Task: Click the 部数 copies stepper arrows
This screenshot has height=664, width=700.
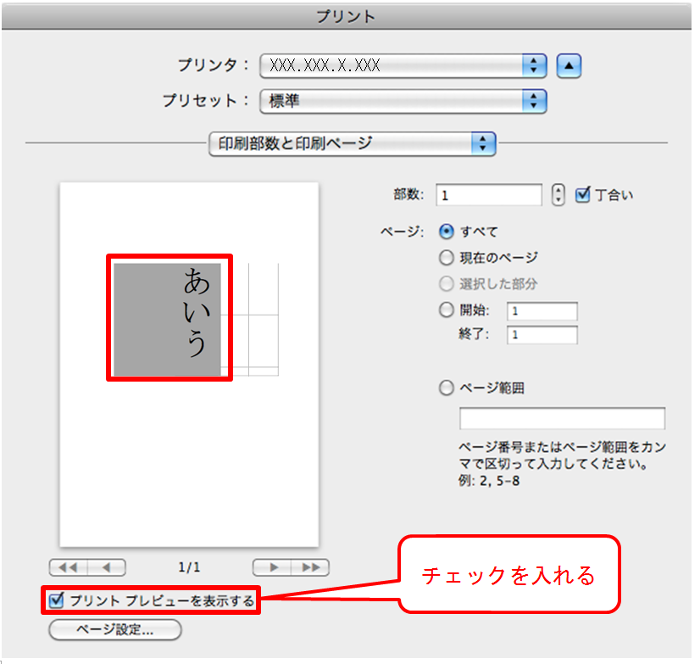Action: click(558, 195)
